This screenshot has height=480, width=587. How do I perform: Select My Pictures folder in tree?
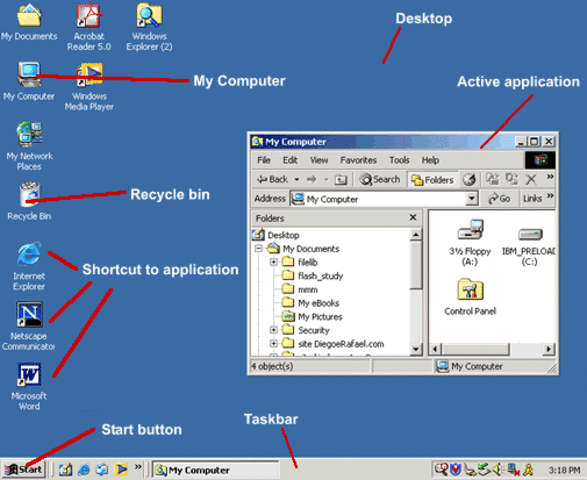tap(312, 317)
